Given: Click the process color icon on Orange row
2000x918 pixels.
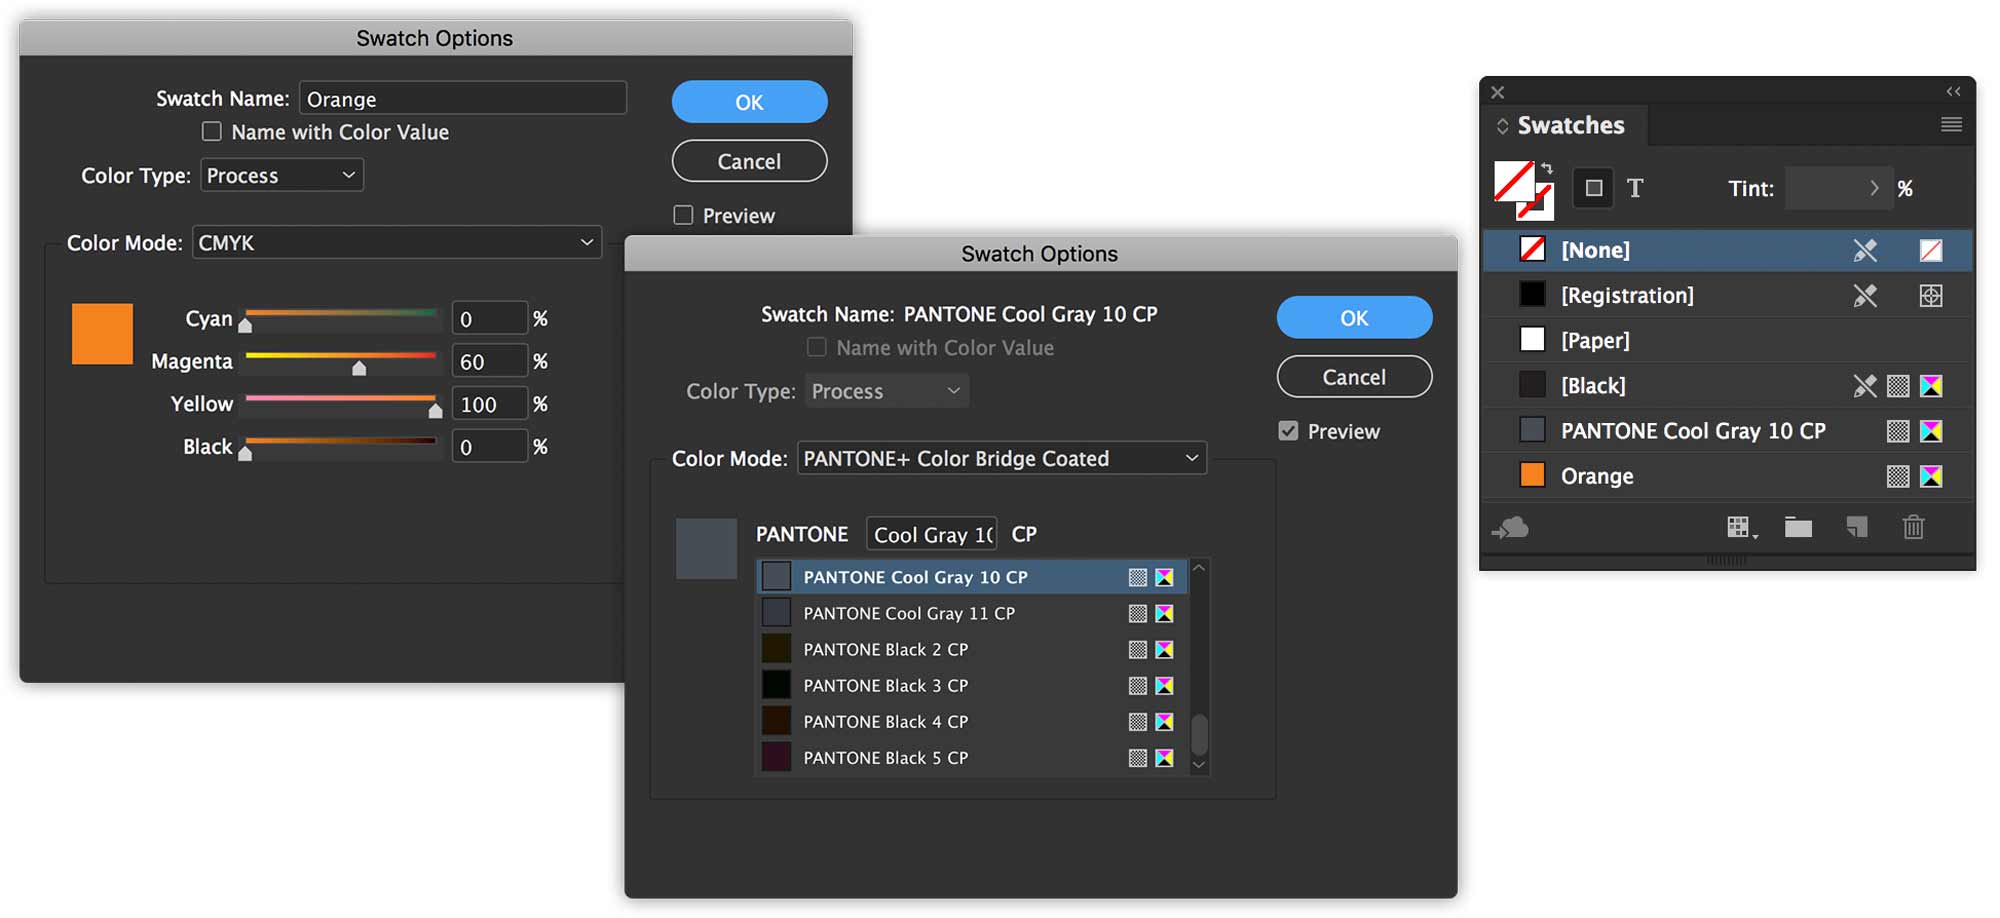Looking at the screenshot, I should pyautogui.click(x=1898, y=476).
